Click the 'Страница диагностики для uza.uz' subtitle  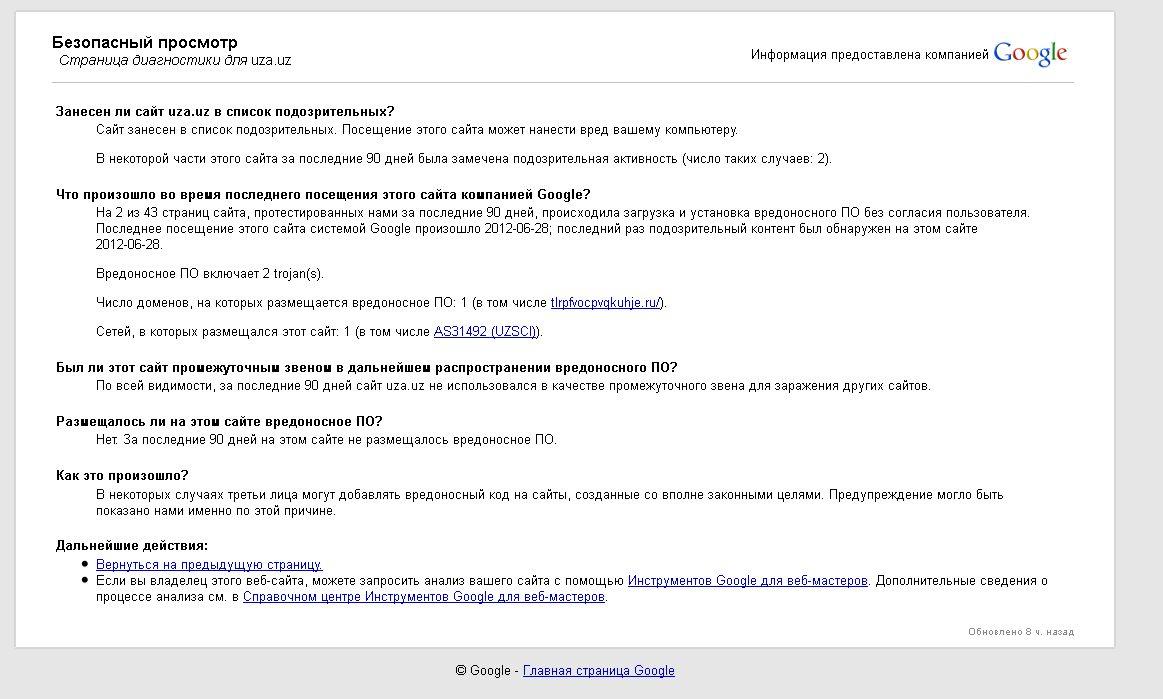[175, 60]
